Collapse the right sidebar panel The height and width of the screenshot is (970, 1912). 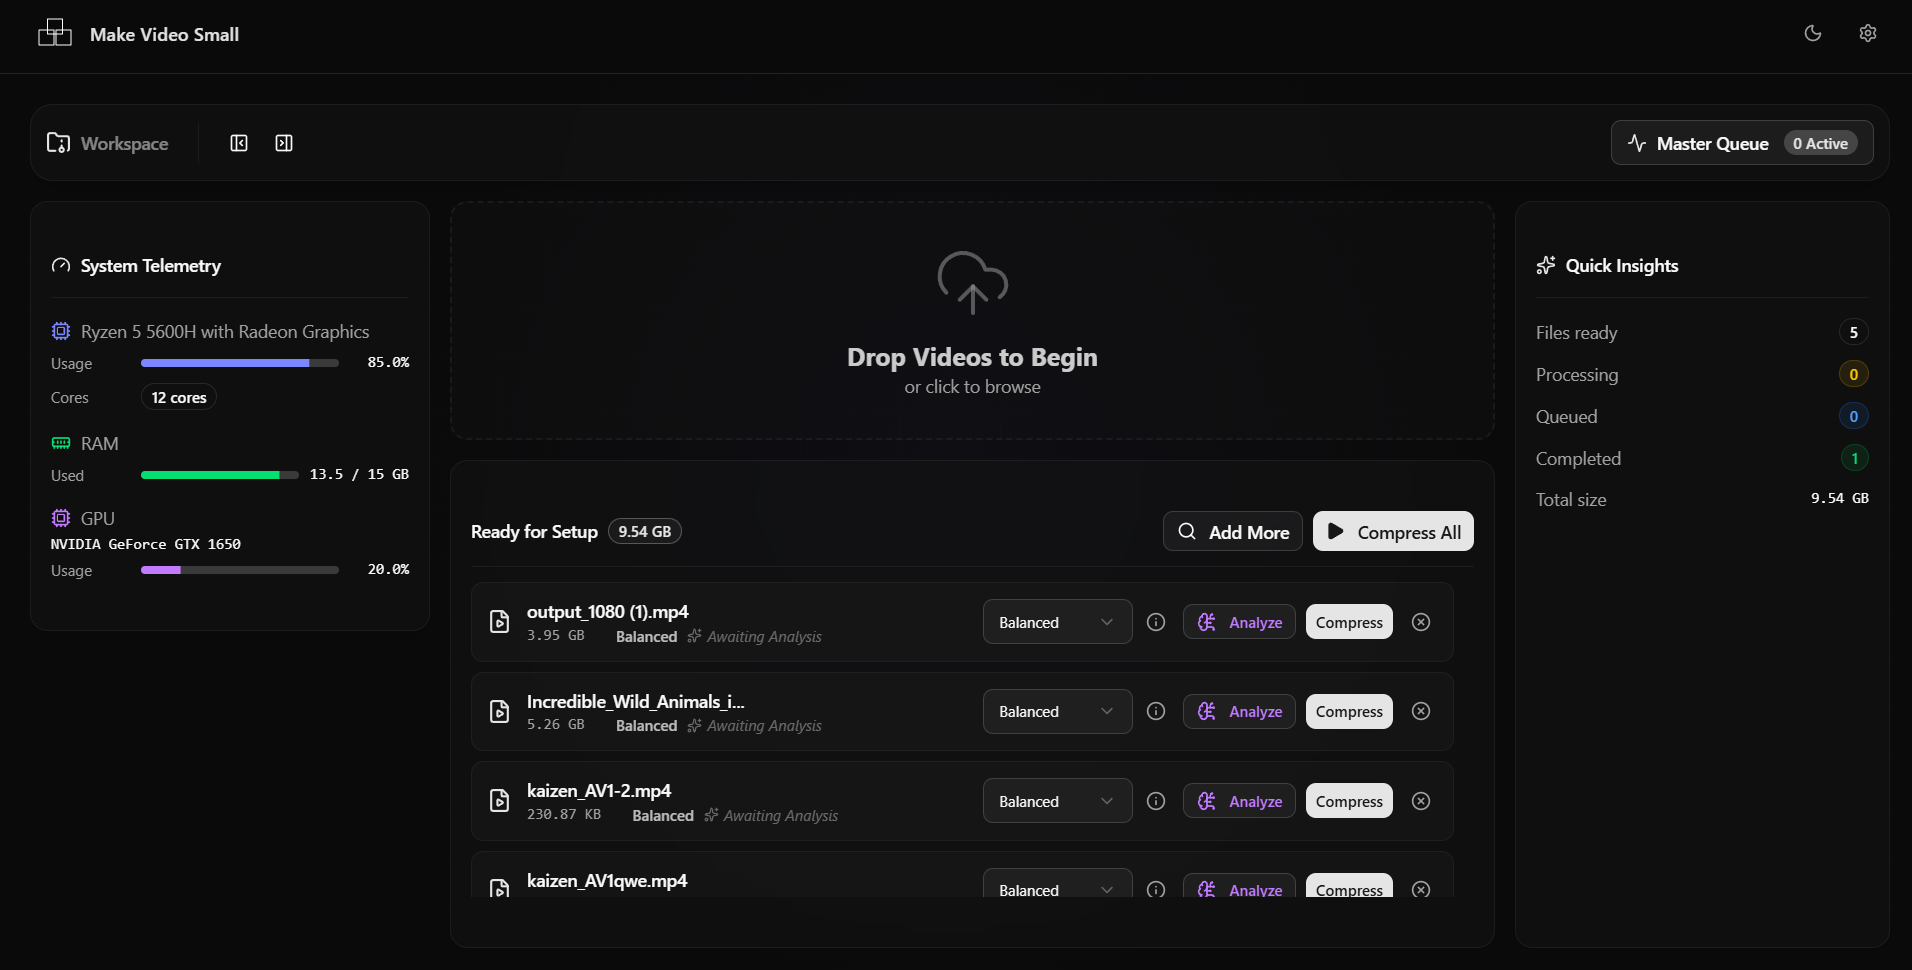click(284, 143)
